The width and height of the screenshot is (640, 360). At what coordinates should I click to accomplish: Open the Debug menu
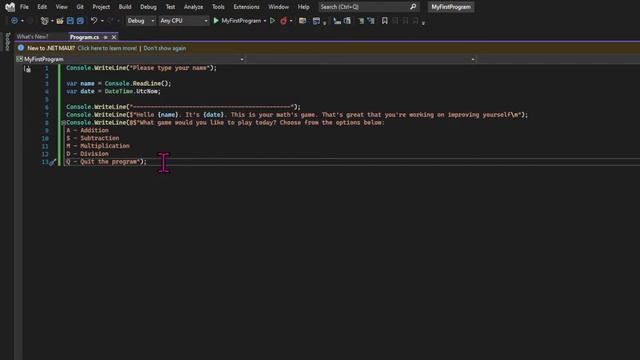(x=148, y=7)
